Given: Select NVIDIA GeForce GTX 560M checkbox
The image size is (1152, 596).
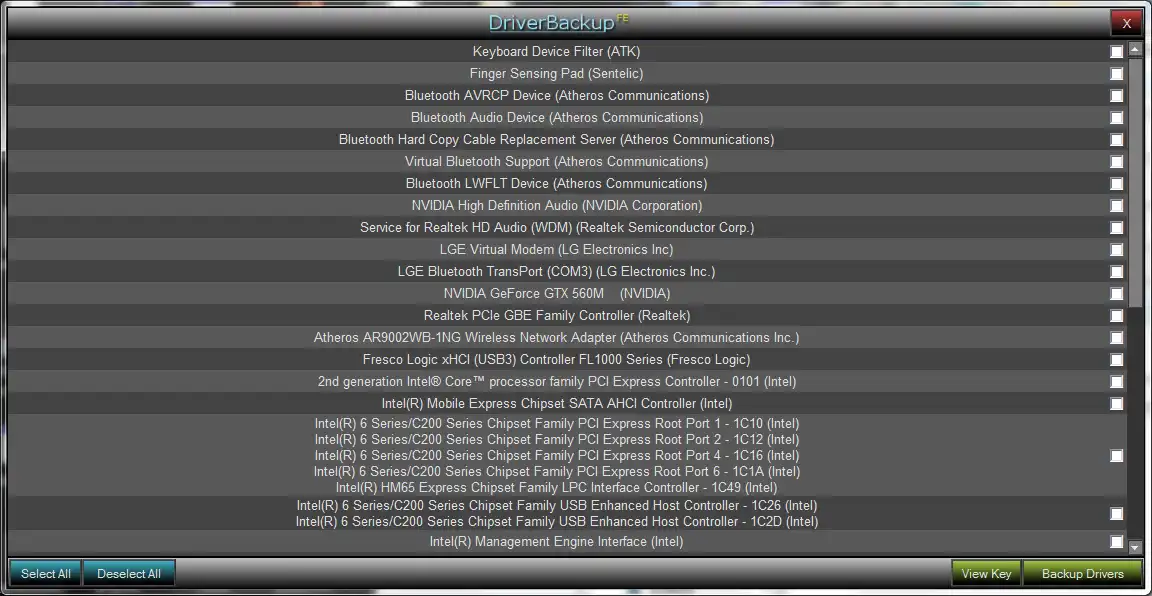Looking at the screenshot, I should (x=1117, y=294).
